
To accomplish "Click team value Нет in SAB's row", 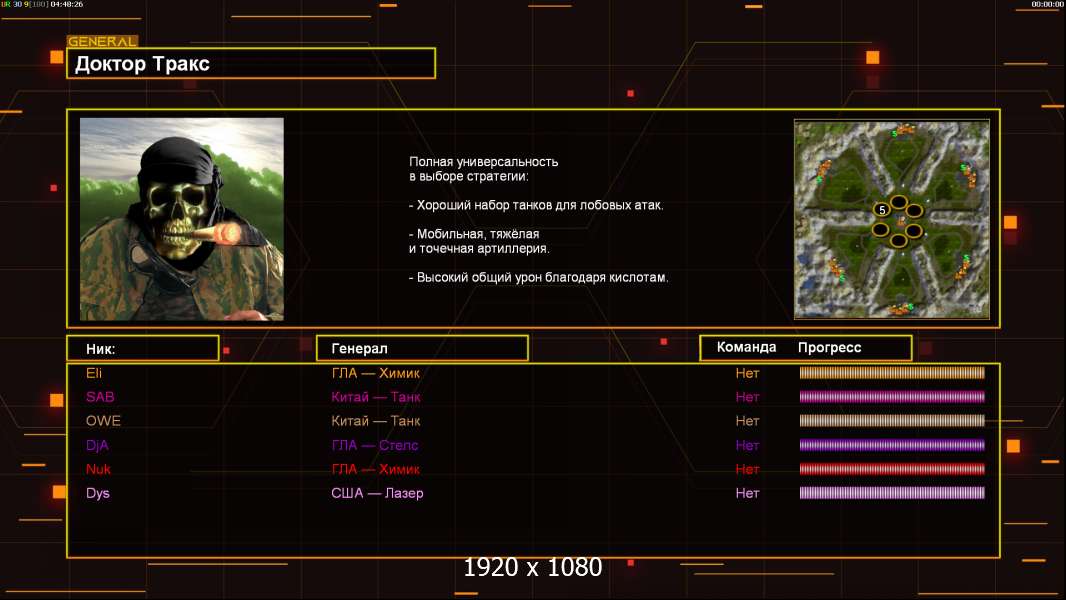I will (747, 397).
